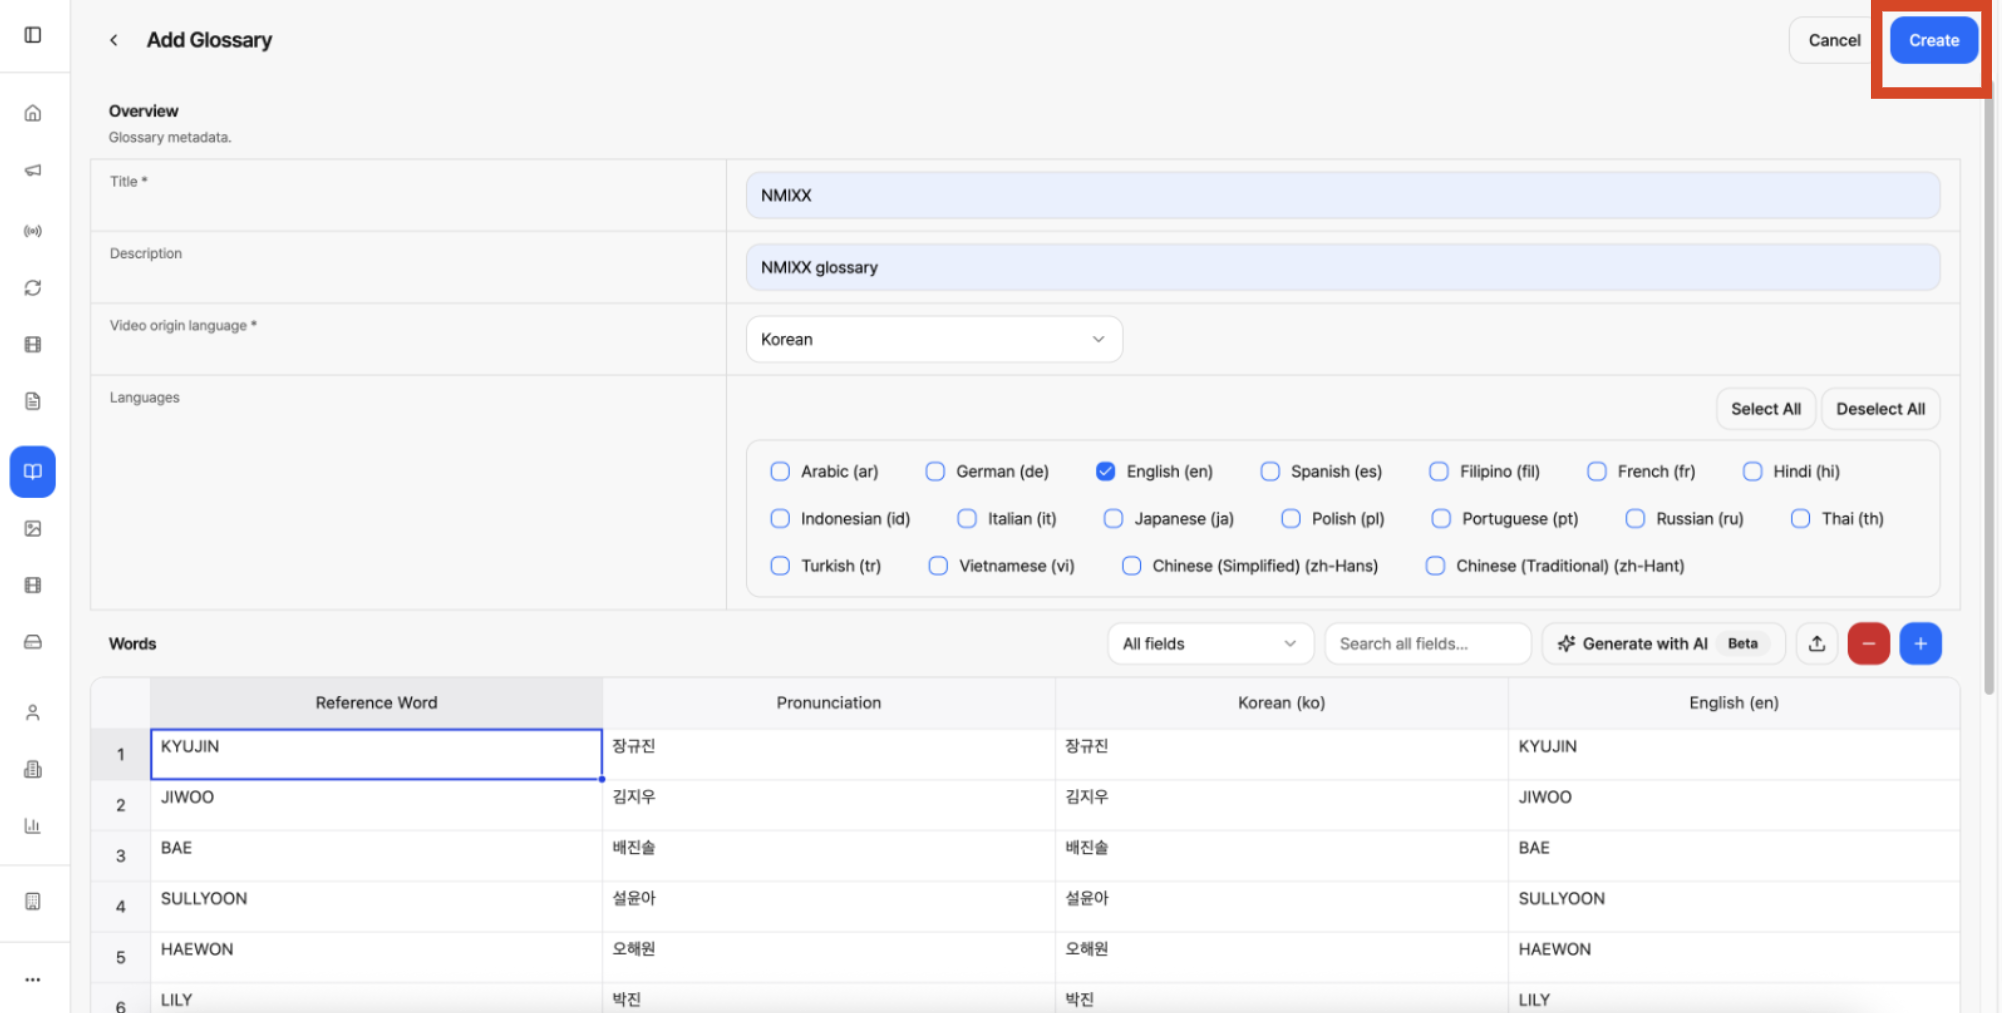Viewport: 2002px width, 1016px height.
Task: Click Generate with AI Beta button
Action: [x=1663, y=643]
